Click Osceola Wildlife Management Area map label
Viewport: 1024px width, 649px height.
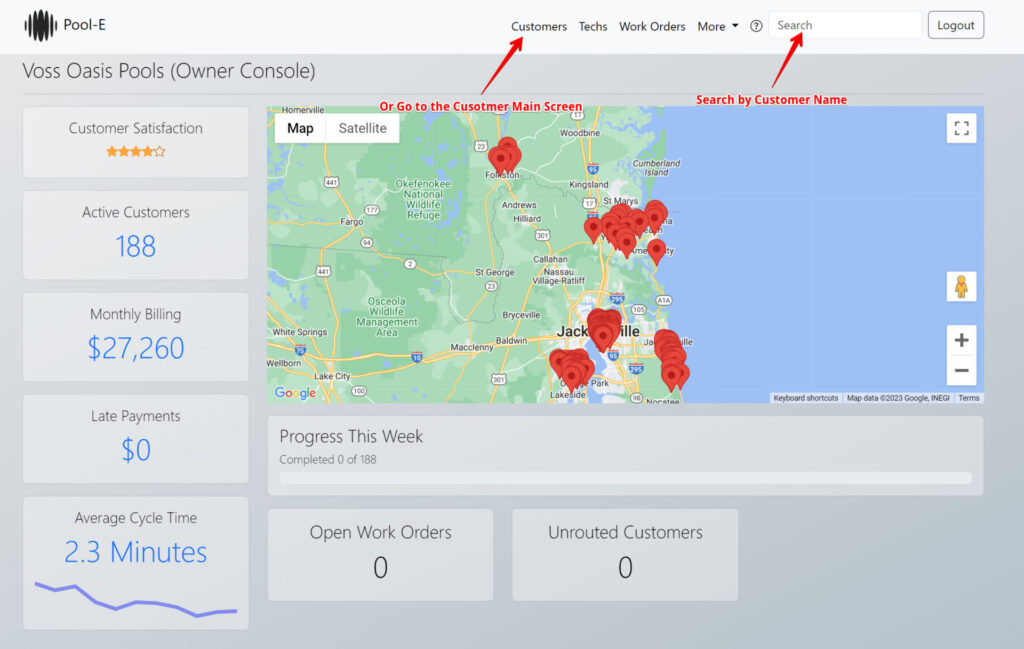coord(387,317)
